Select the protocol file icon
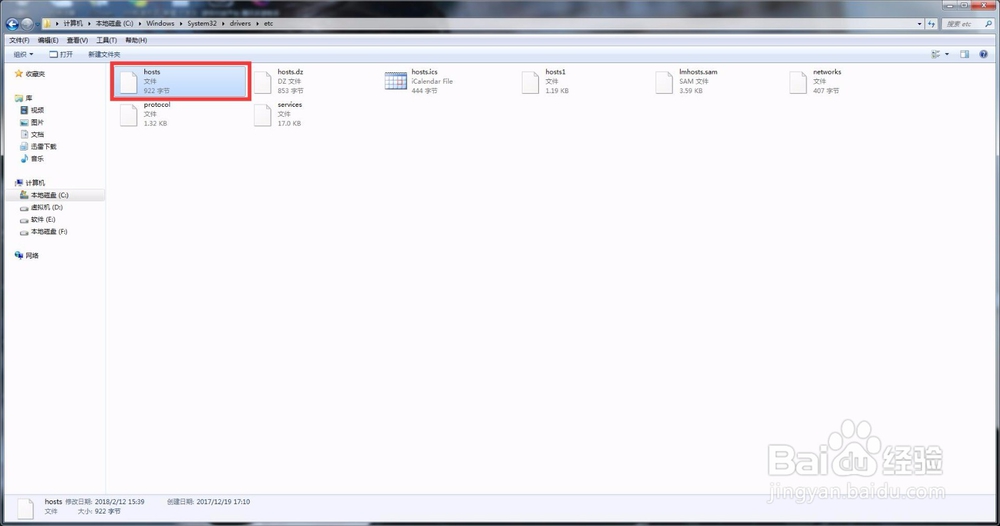Screen dimensions: 1000x526 pyautogui.click(x=129, y=115)
